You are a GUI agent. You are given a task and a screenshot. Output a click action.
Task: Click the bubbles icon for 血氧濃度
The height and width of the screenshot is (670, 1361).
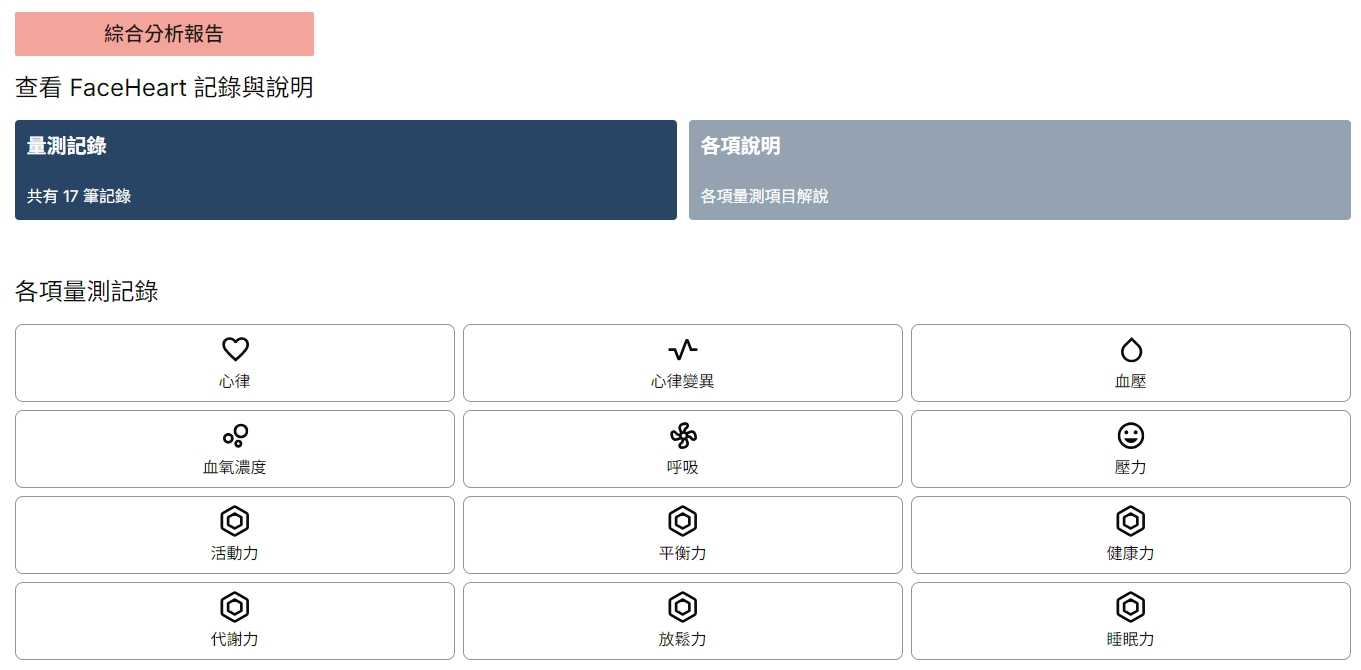click(x=235, y=435)
